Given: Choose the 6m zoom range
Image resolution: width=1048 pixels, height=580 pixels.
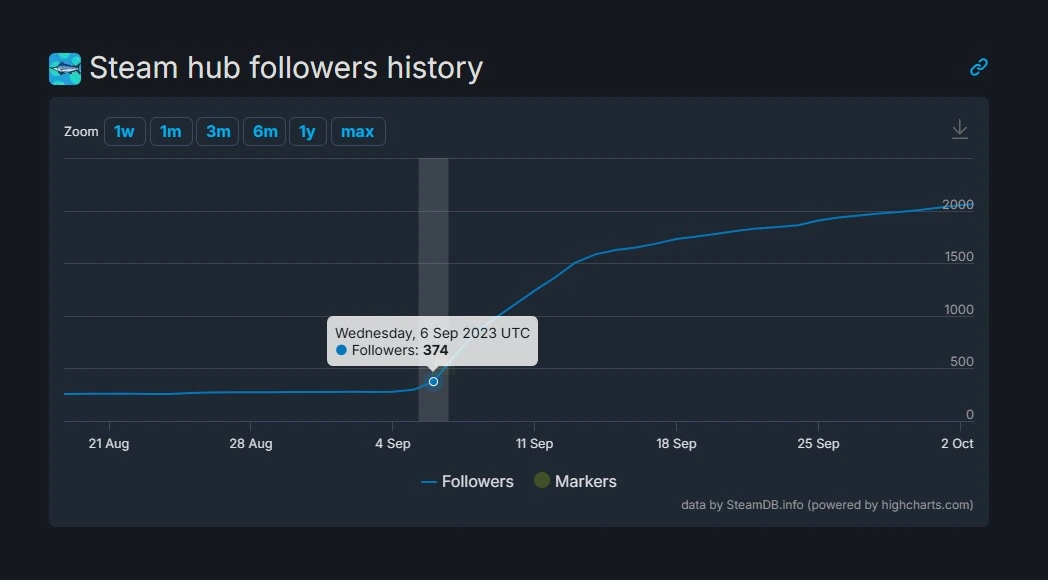Looking at the screenshot, I should click(265, 132).
